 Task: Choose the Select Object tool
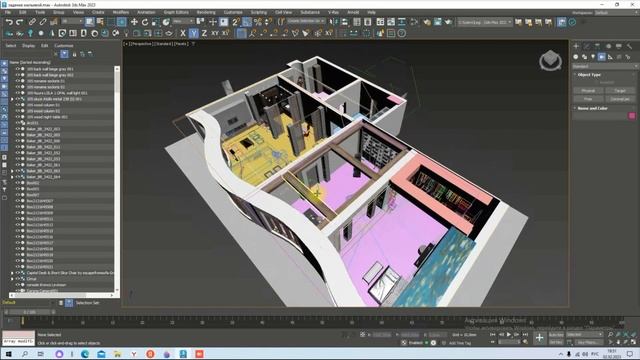pos(89,22)
